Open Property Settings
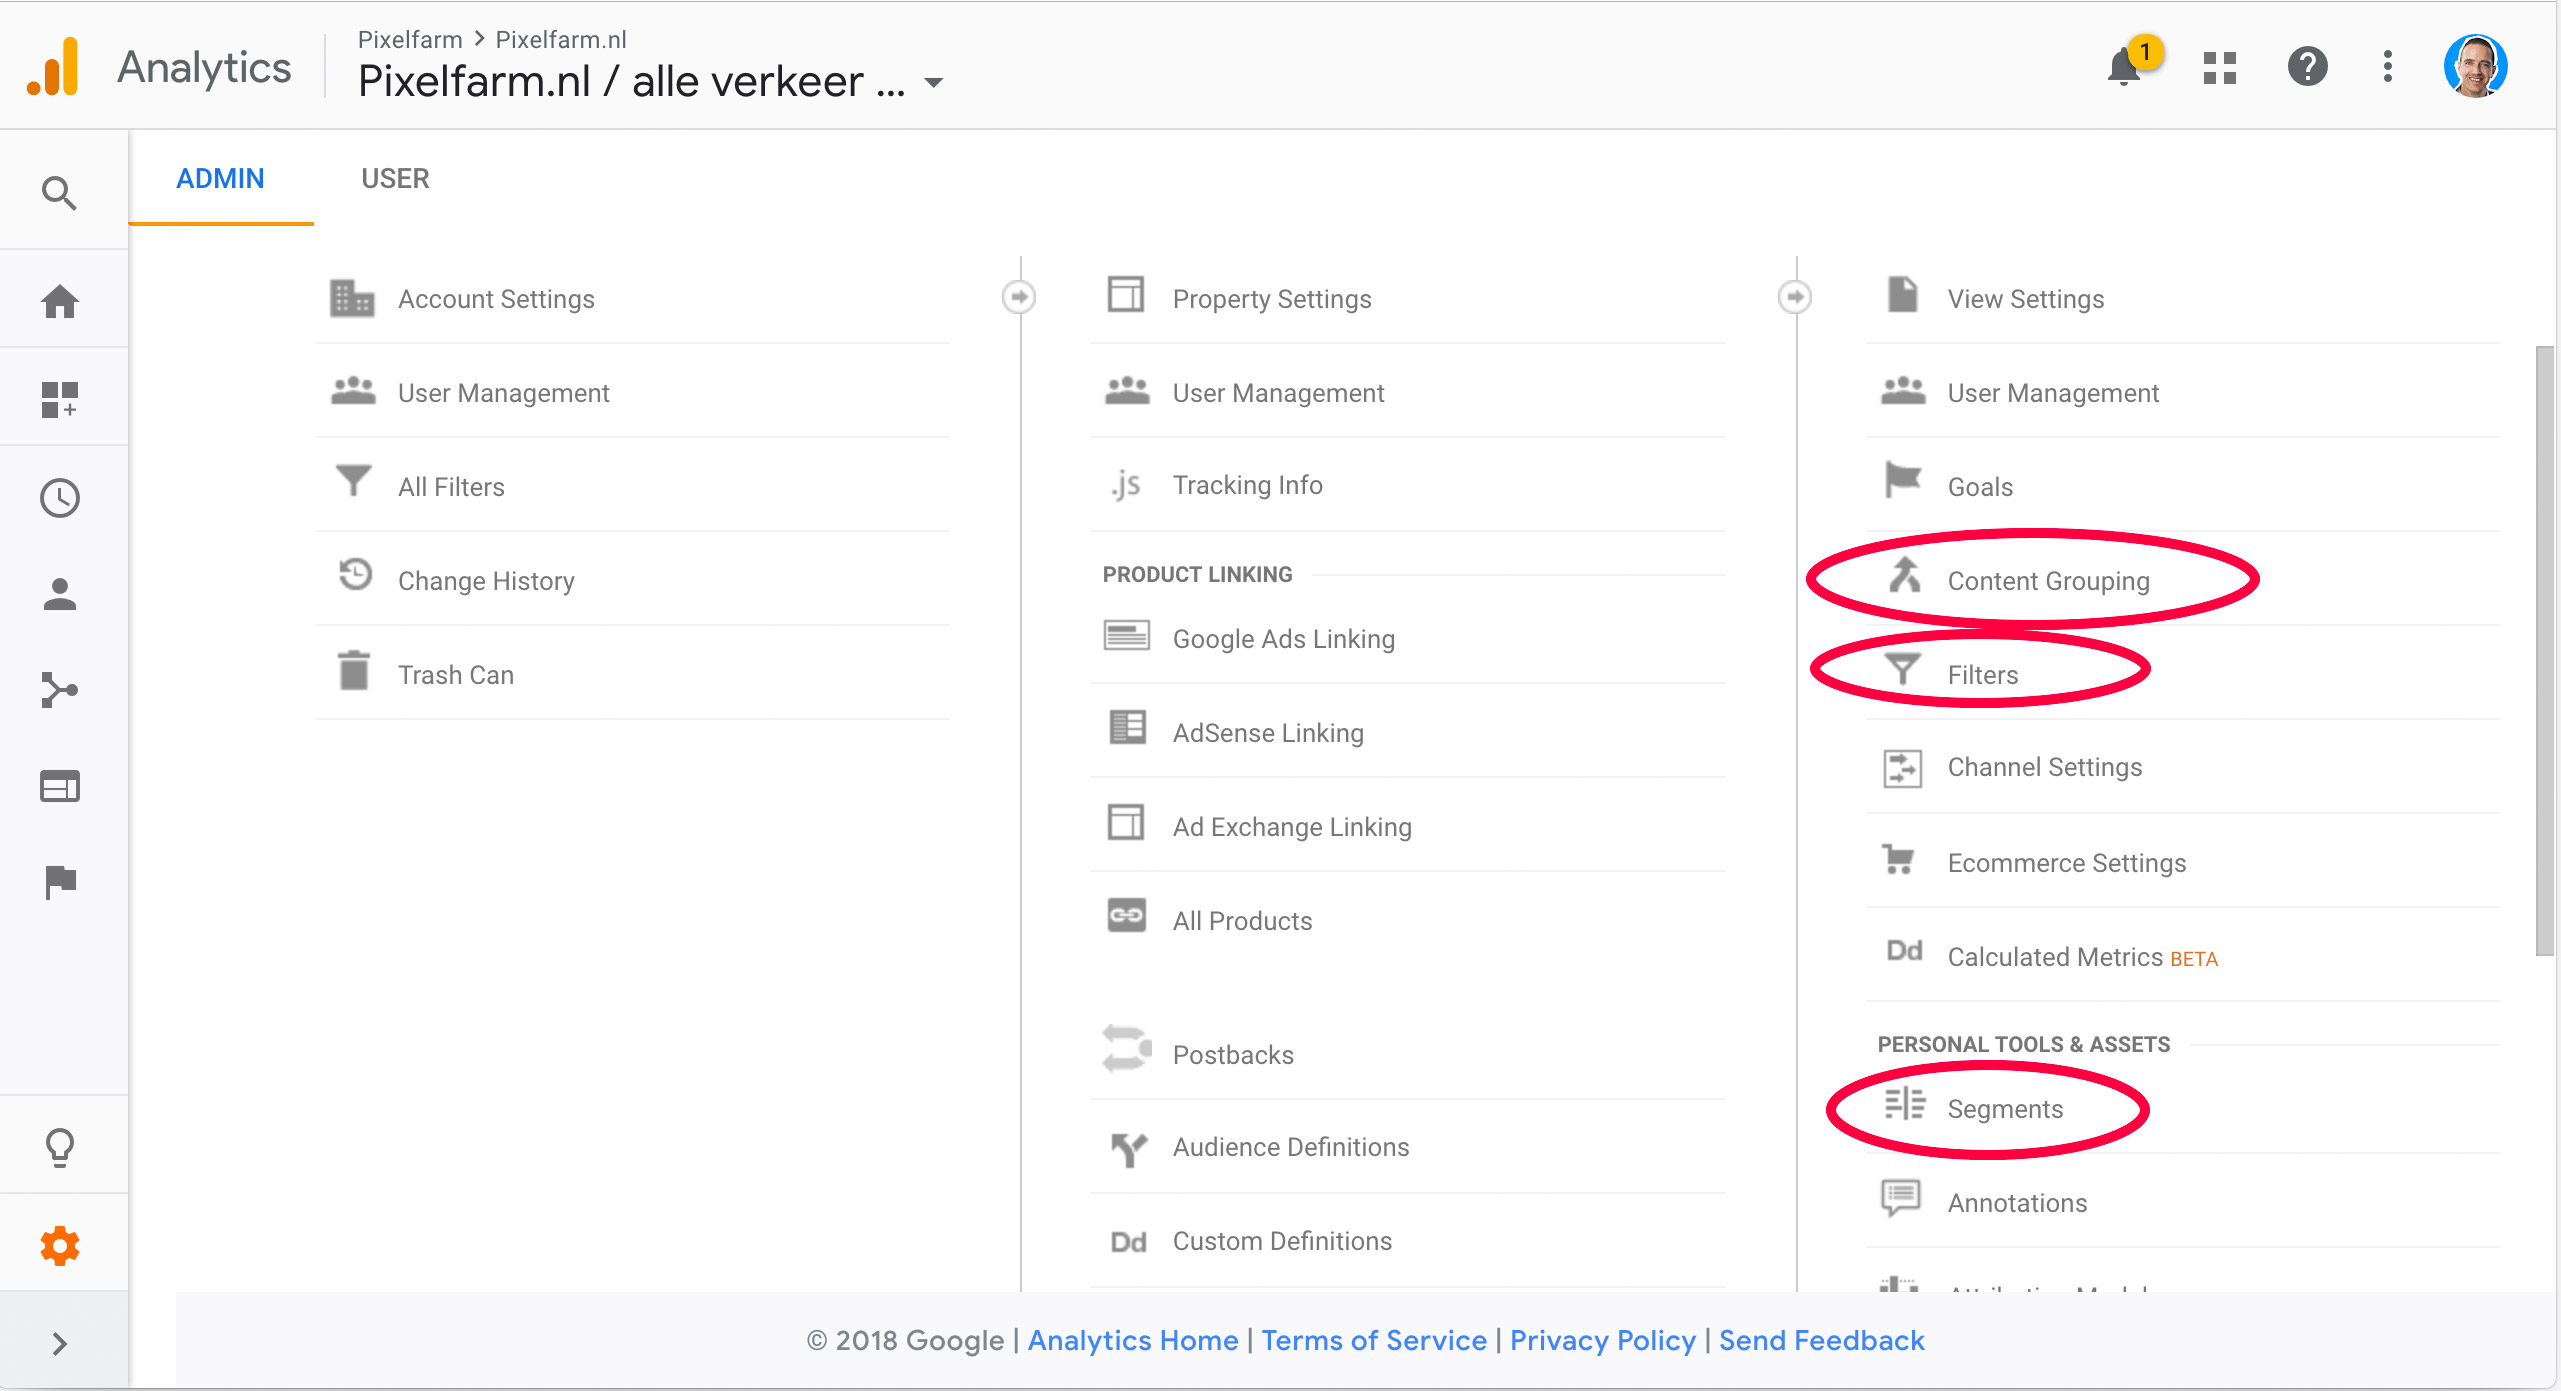Viewport: 2561px width, 1391px height. click(1407, 298)
